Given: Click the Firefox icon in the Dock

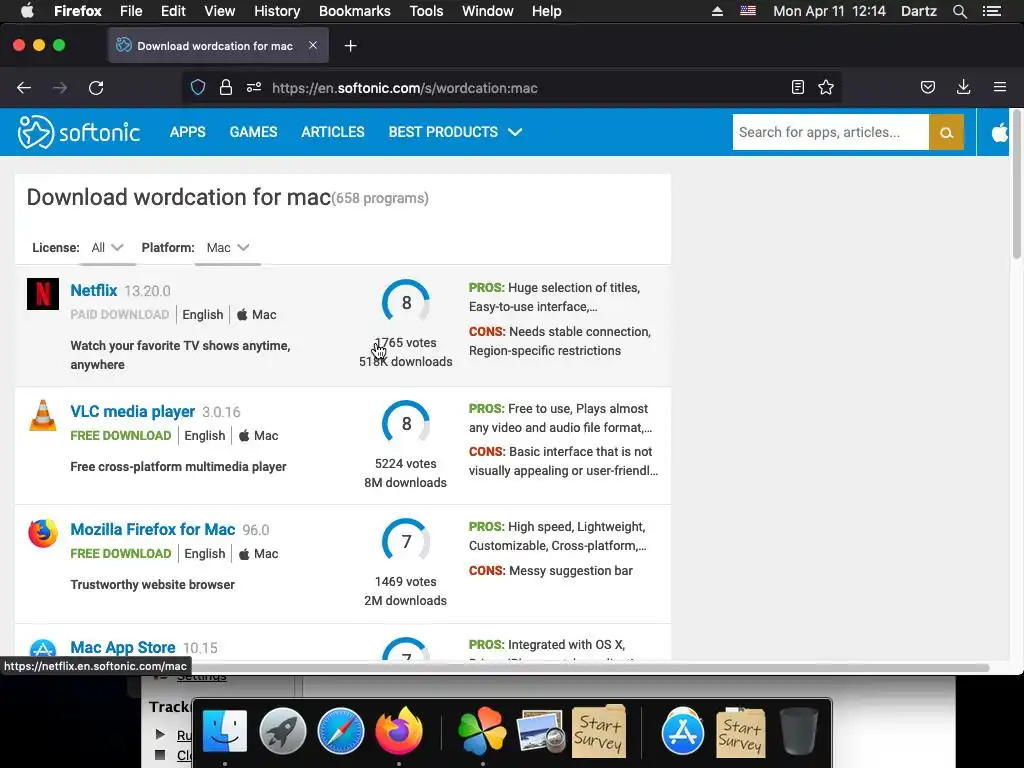Looking at the screenshot, I should coord(399,731).
